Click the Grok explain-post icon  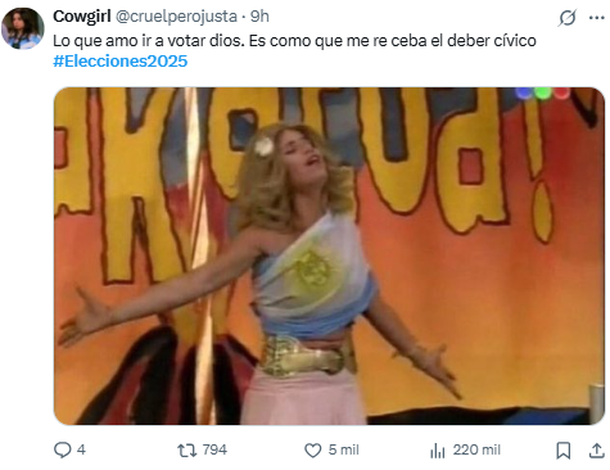click(567, 18)
